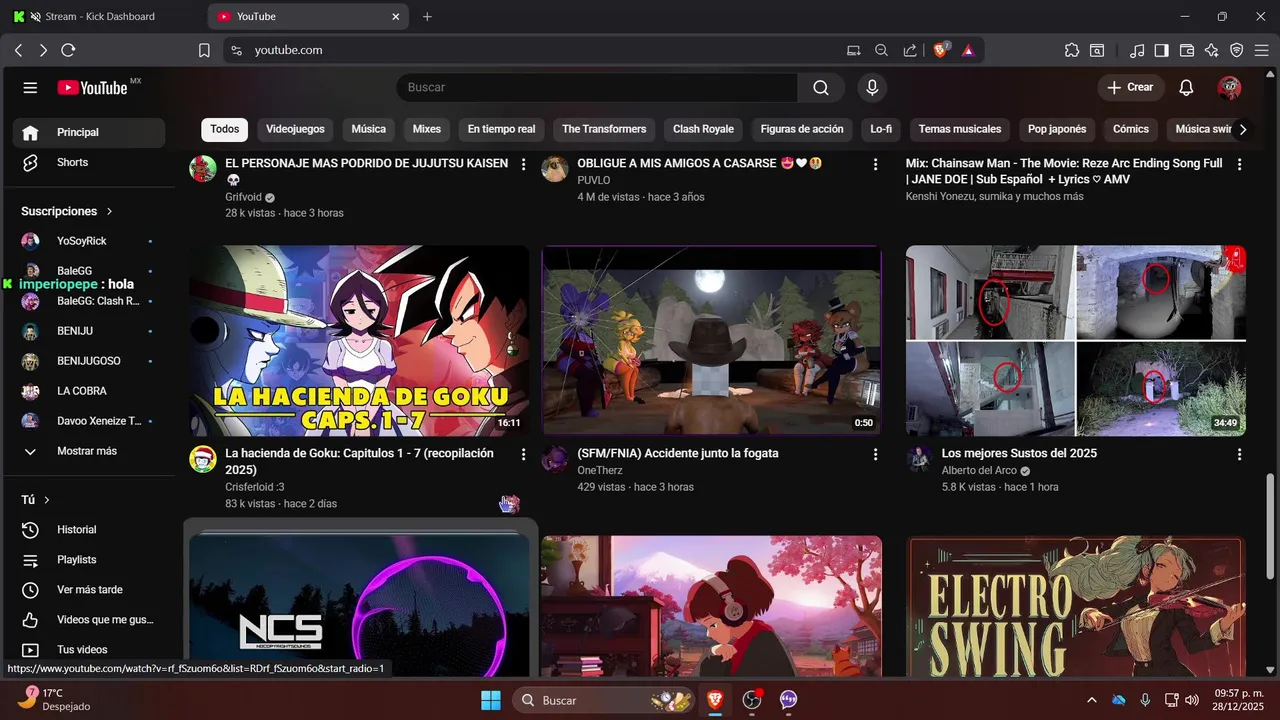The image size is (1280, 720).
Task: Reload the page in the browser
Action: point(68,50)
